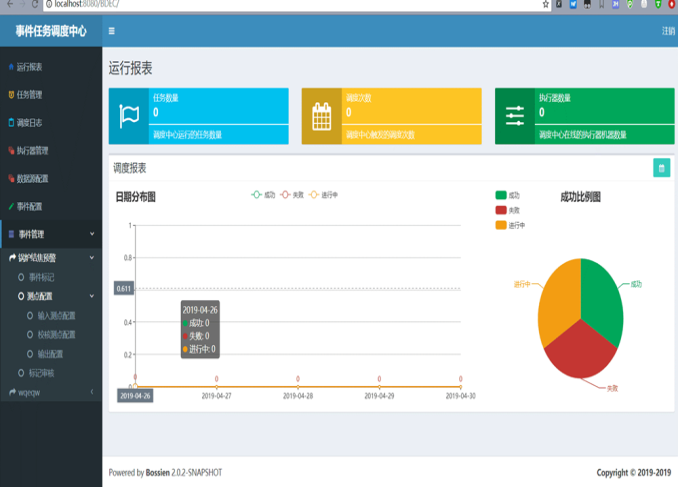Click the 注销 logout link
The height and width of the screenshot is (487, 678).
(667, 31)
